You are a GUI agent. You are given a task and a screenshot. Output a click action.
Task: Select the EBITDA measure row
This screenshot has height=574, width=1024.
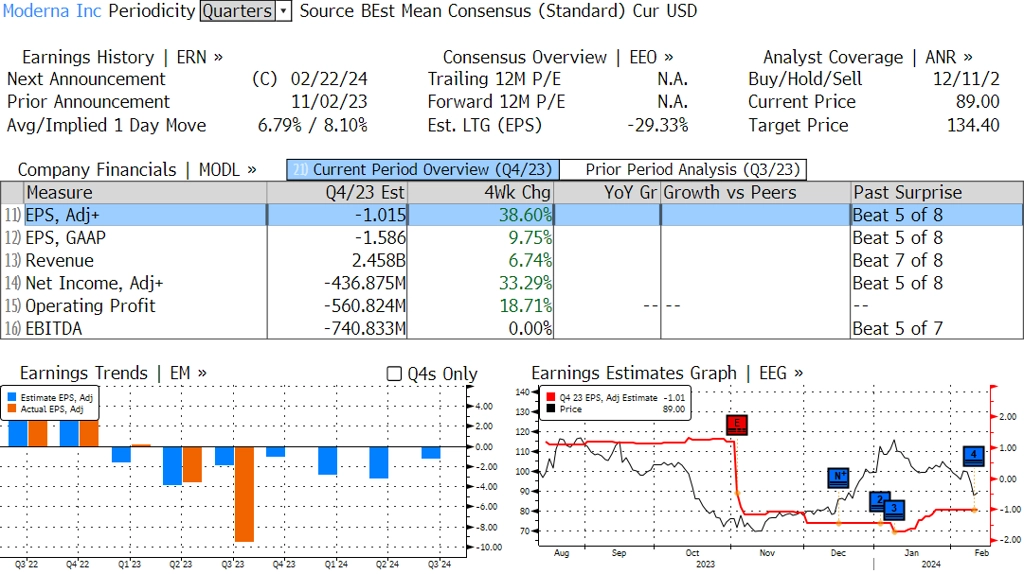[512, 328]
